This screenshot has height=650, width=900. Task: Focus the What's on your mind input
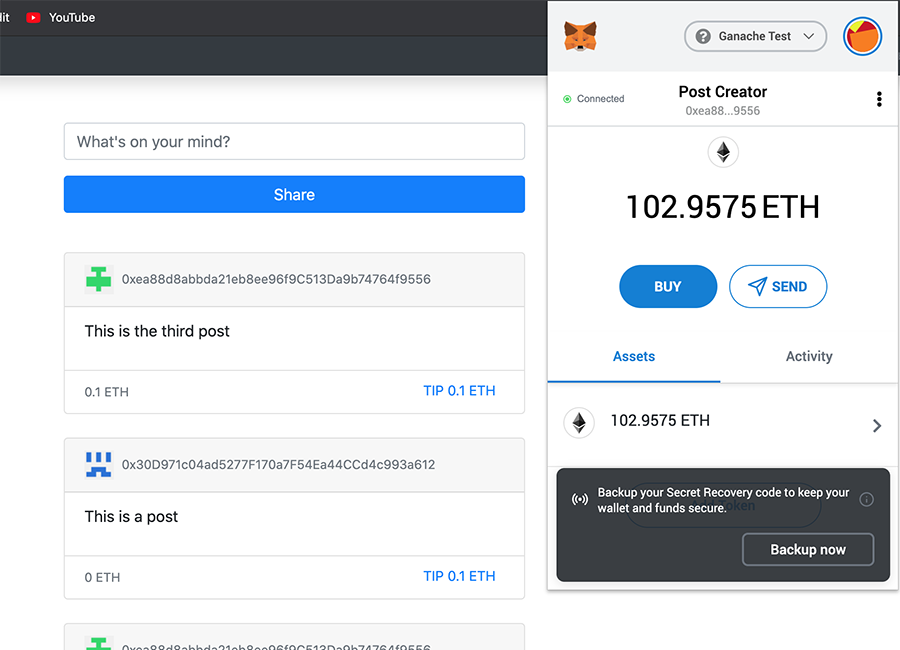pyautogui.click(x=294, y=141)
